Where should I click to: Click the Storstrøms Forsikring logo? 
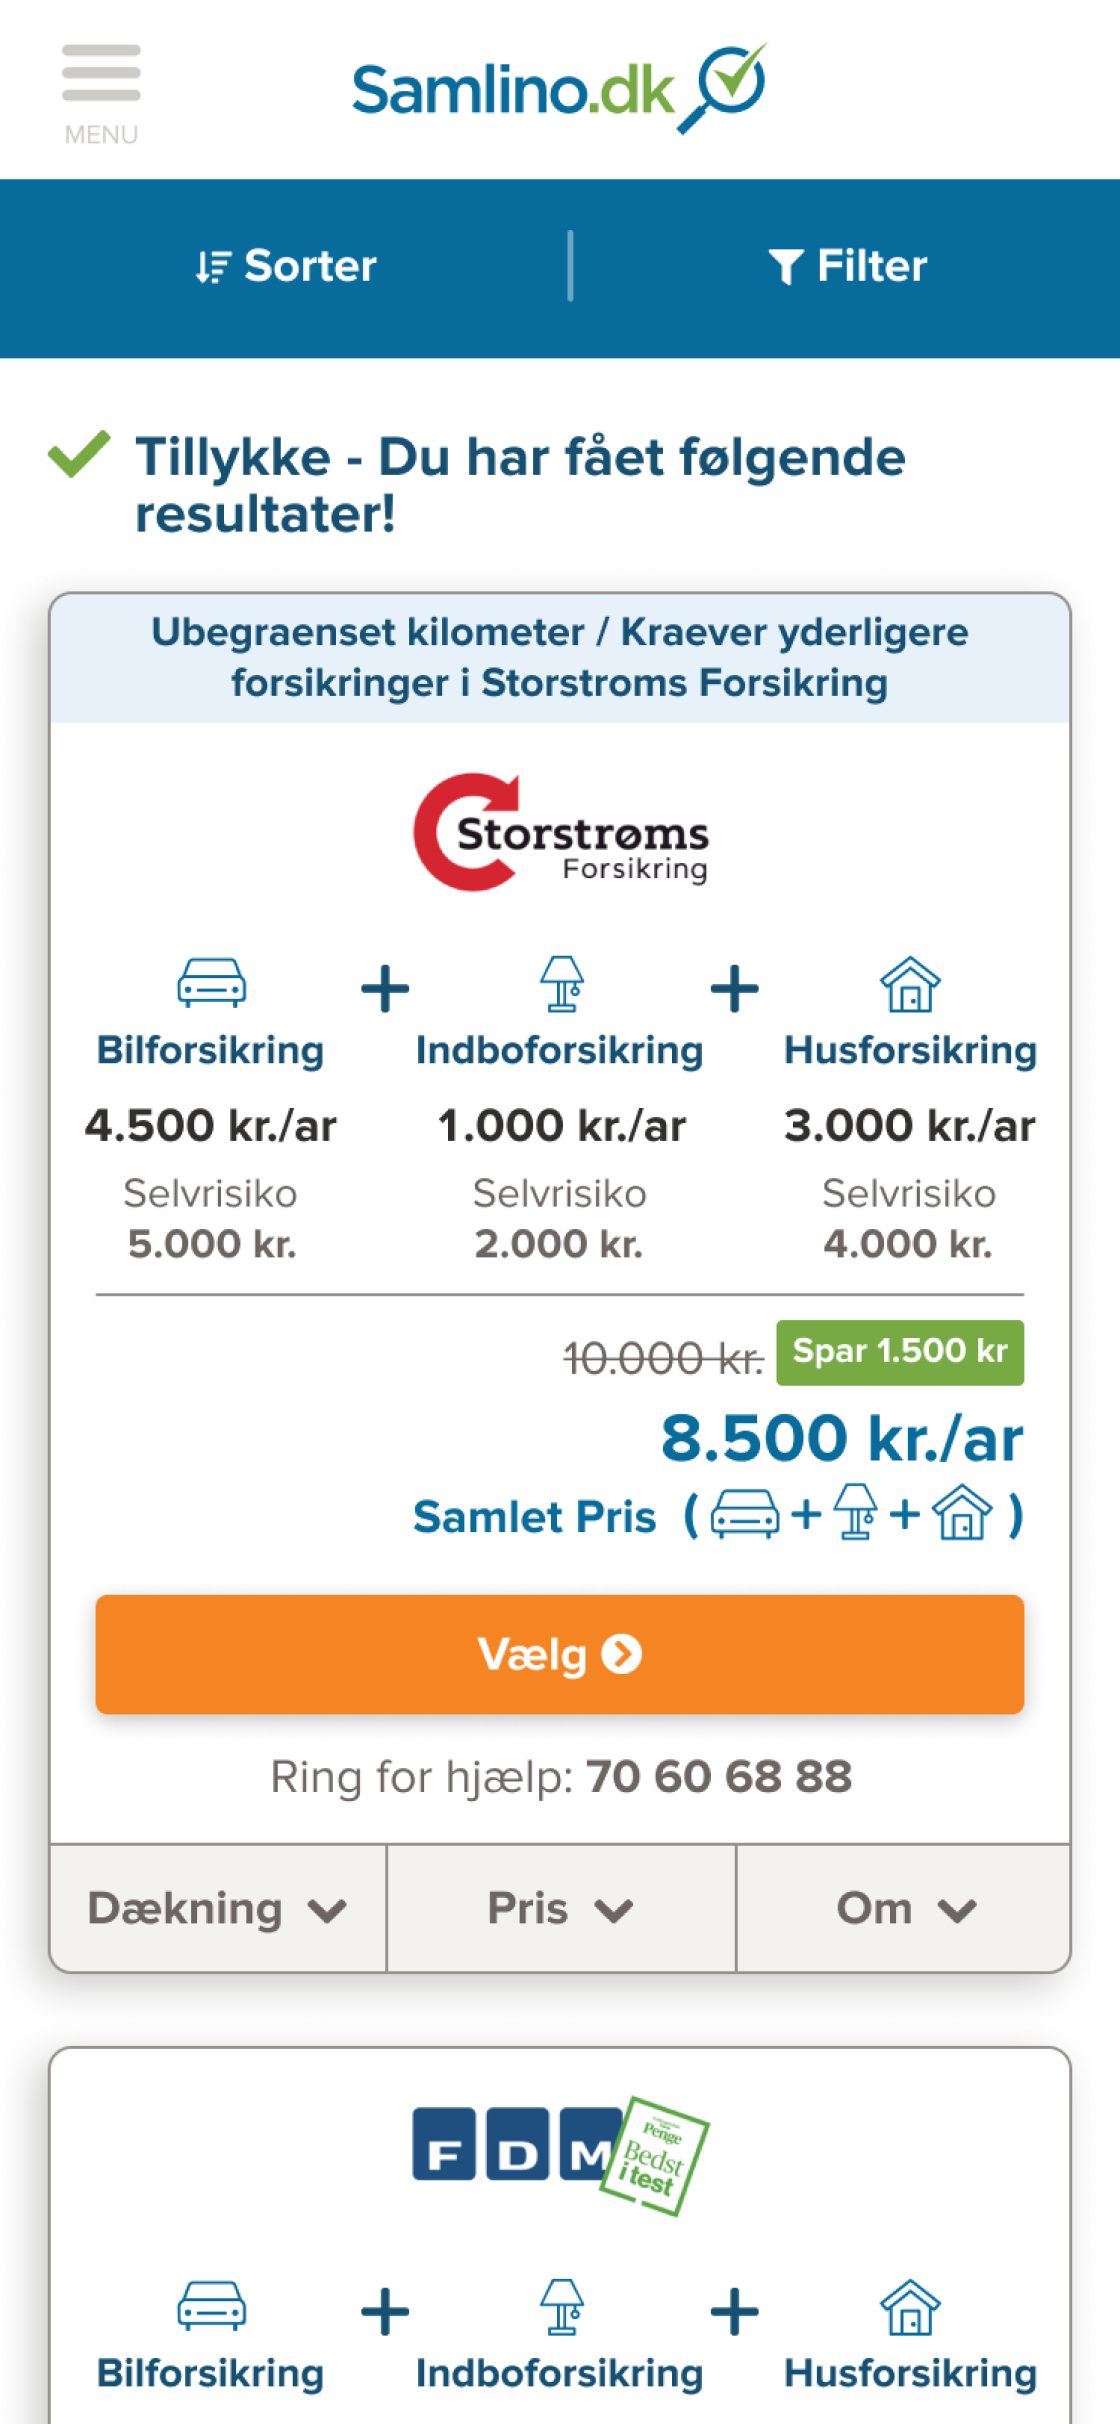click(x=560, y=832)
